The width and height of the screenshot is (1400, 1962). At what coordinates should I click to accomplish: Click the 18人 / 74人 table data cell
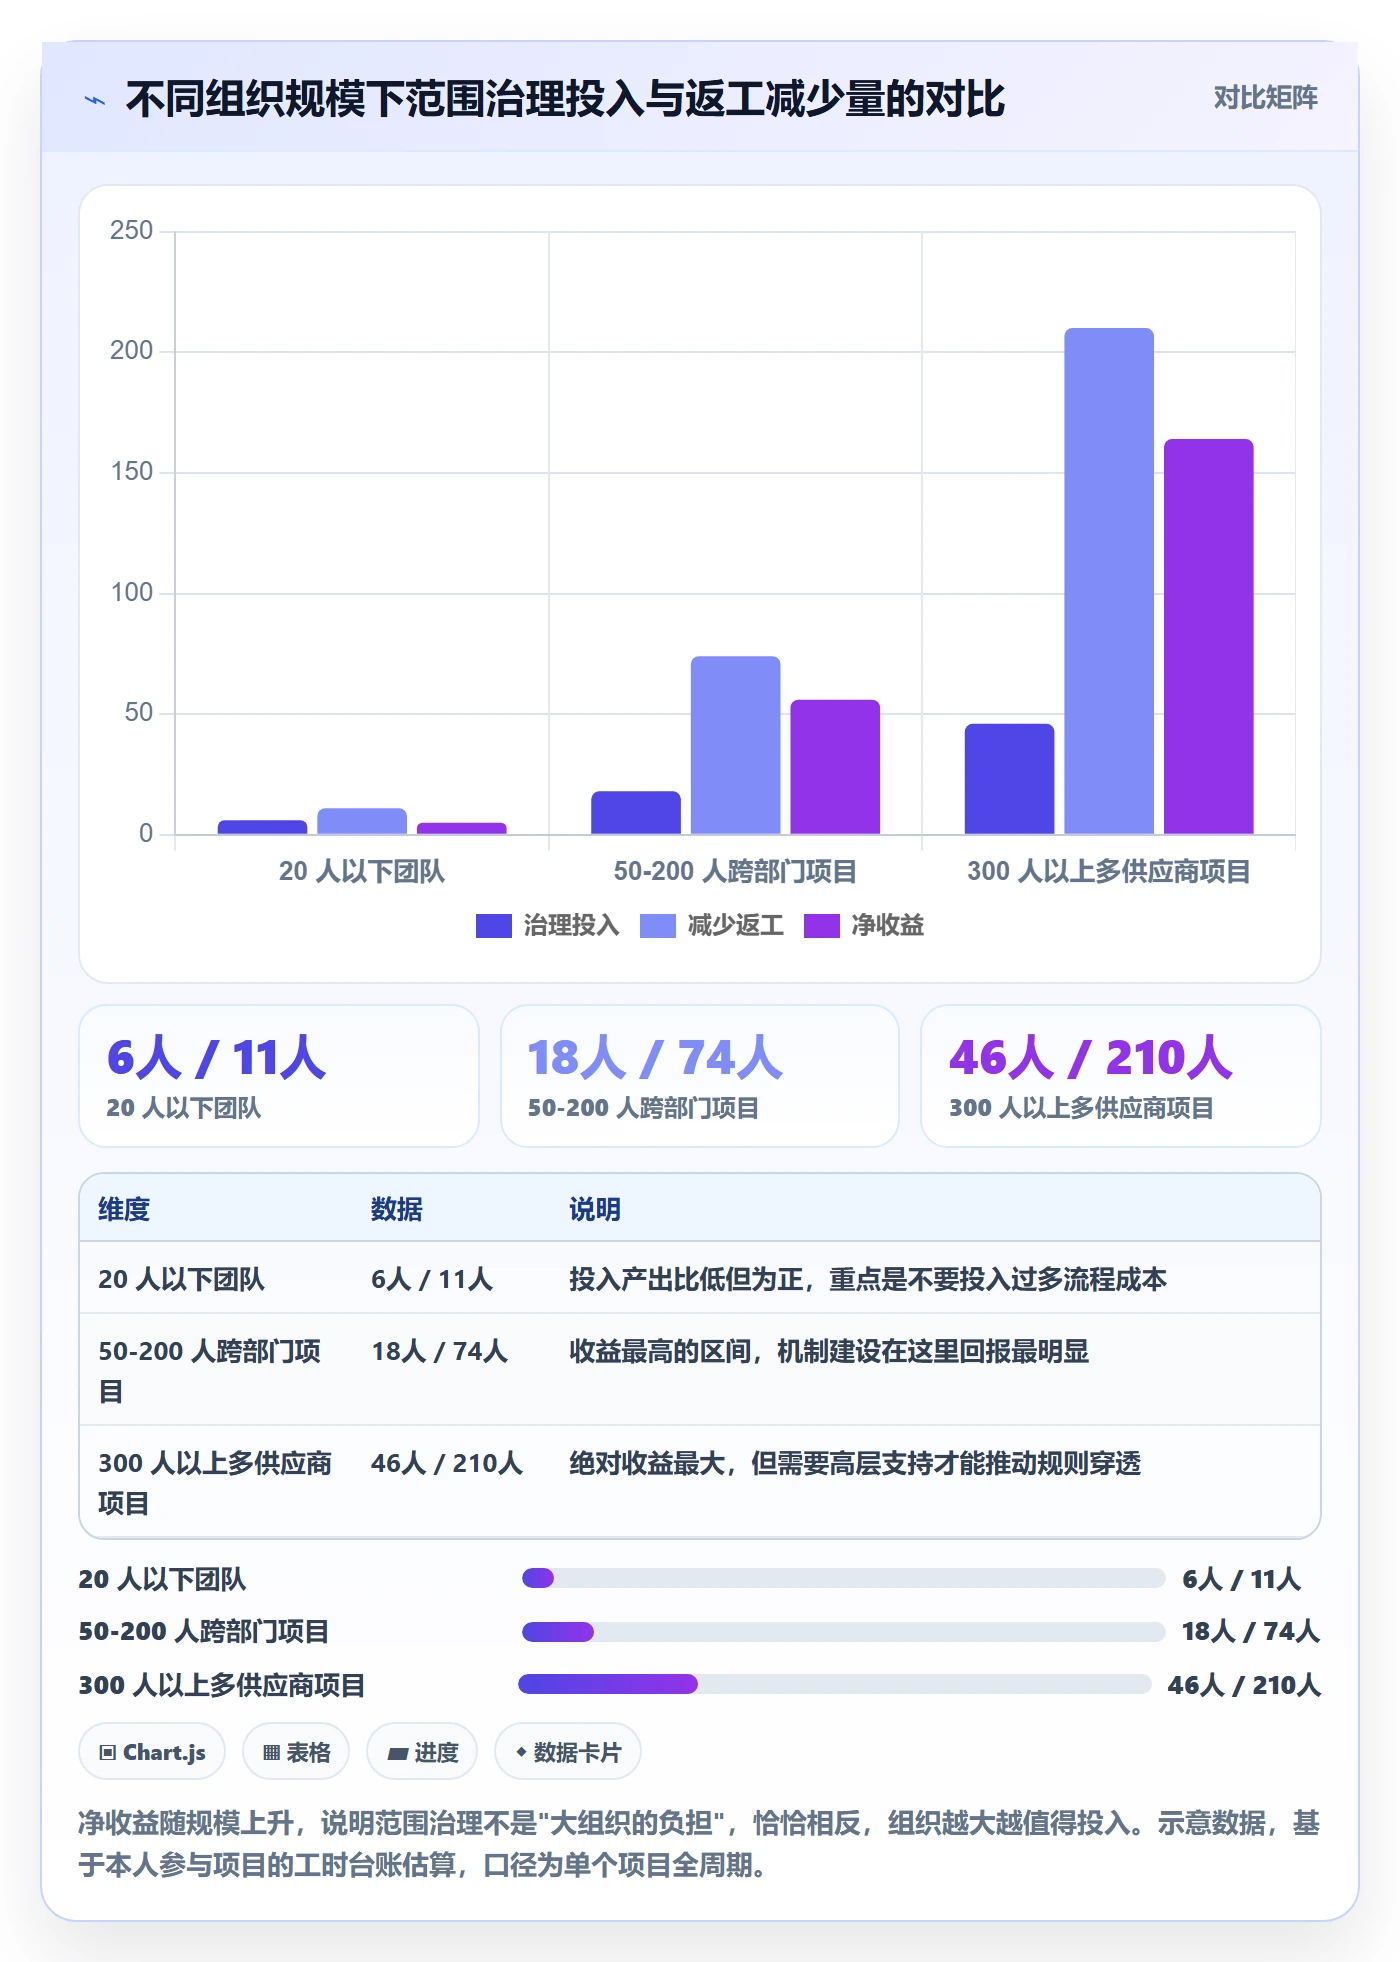440,1351
